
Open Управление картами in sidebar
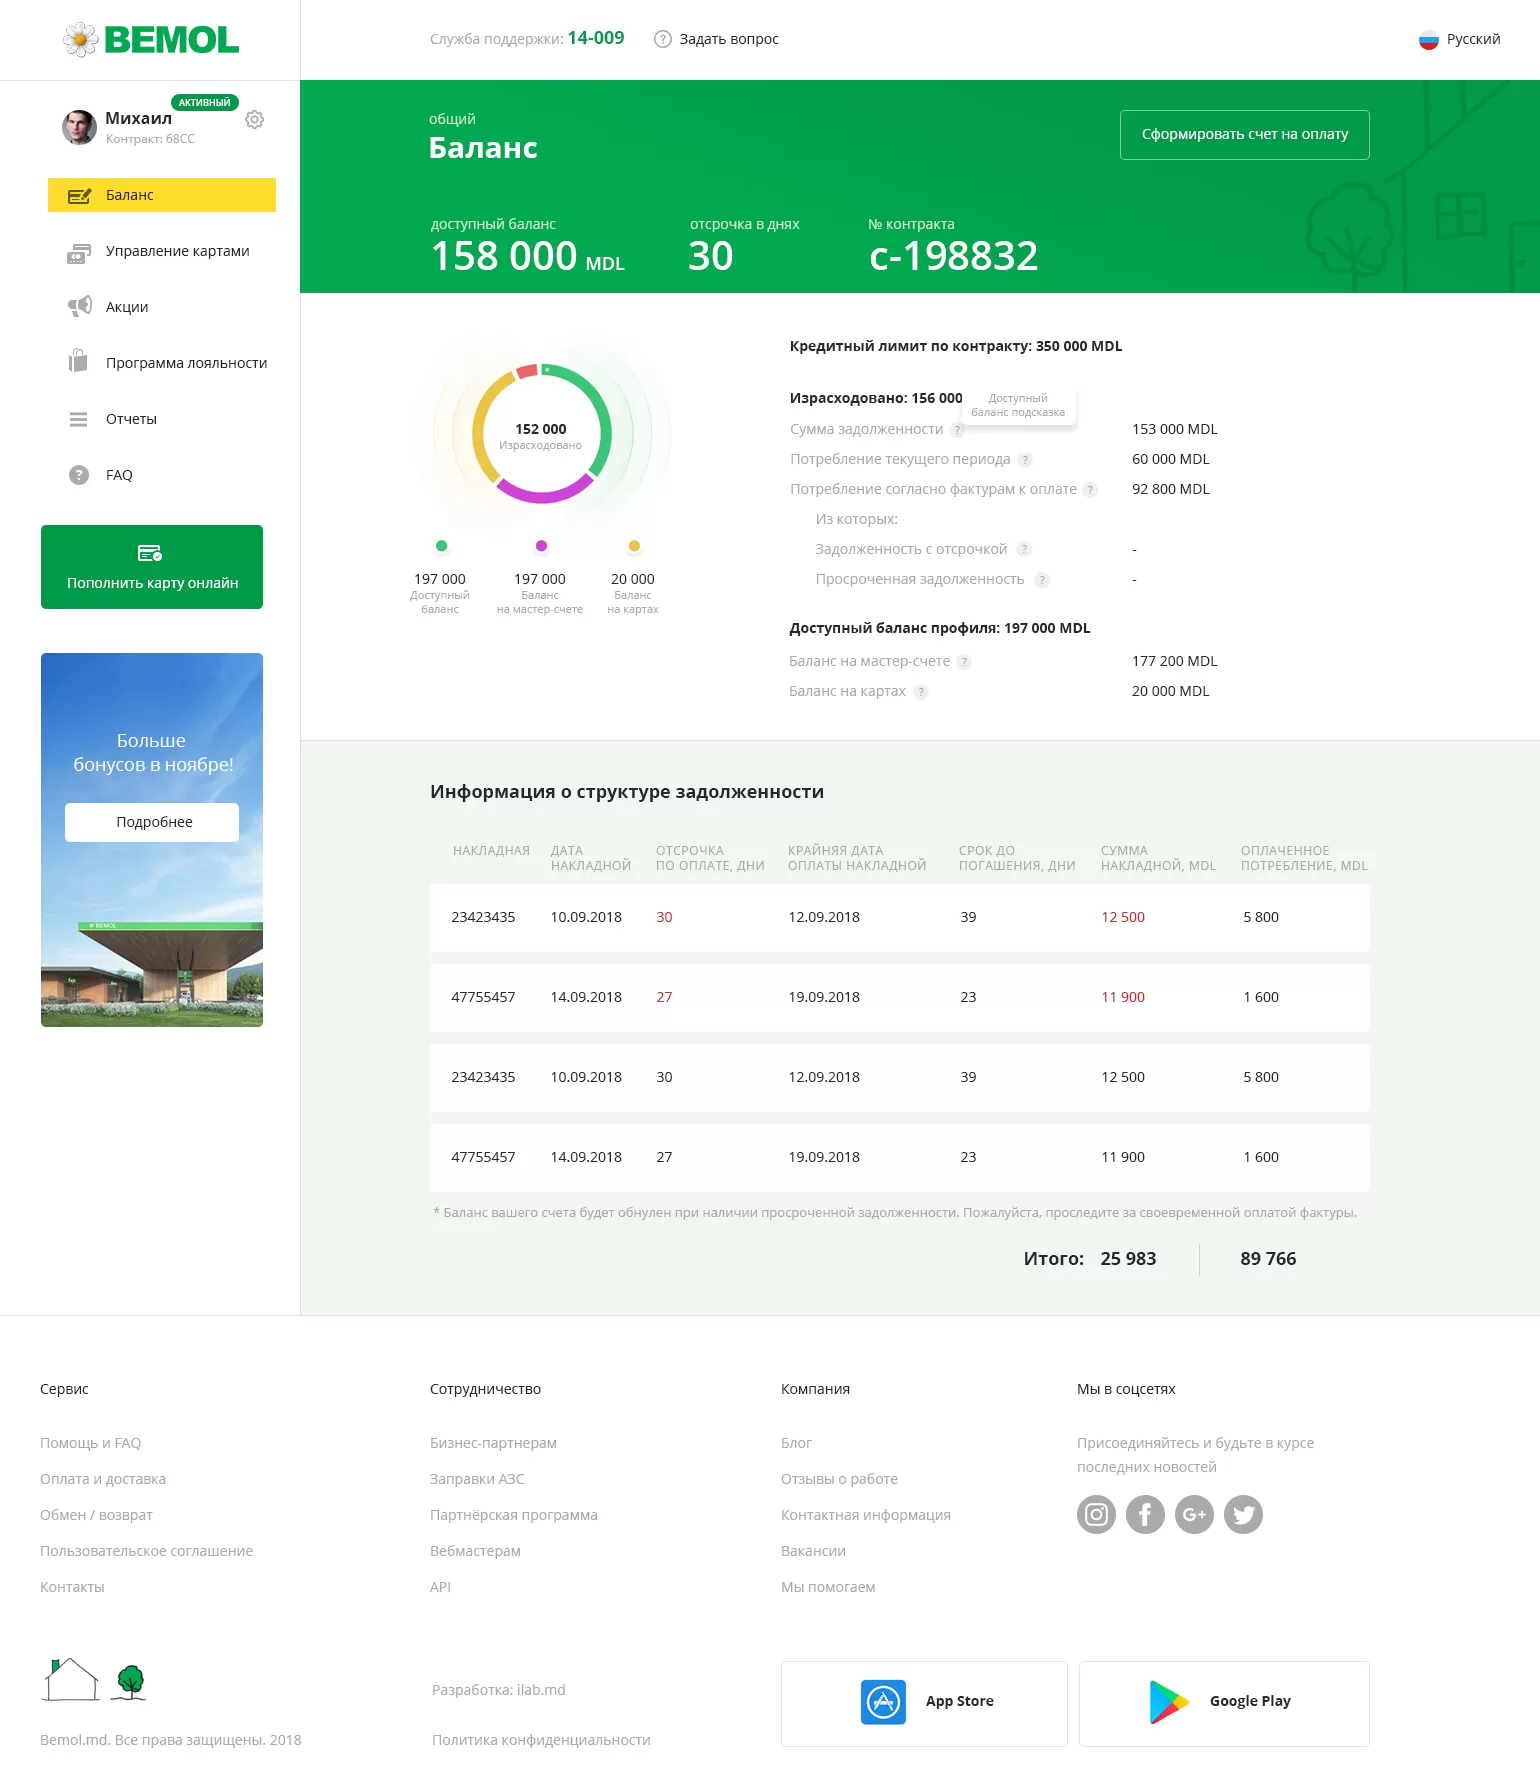160,251
